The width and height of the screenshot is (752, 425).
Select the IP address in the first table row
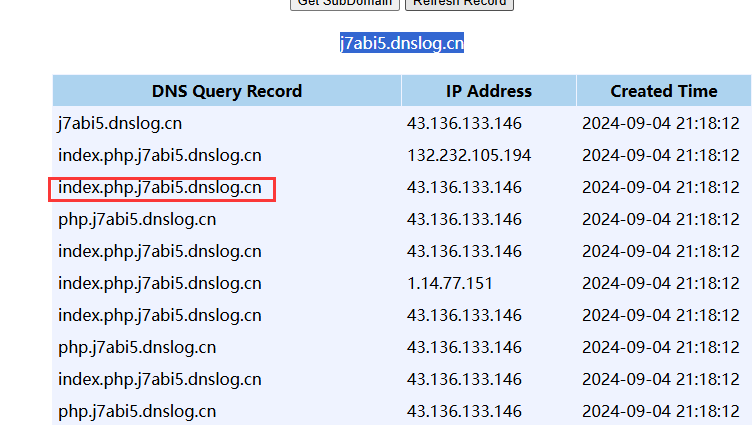point(464,123)
